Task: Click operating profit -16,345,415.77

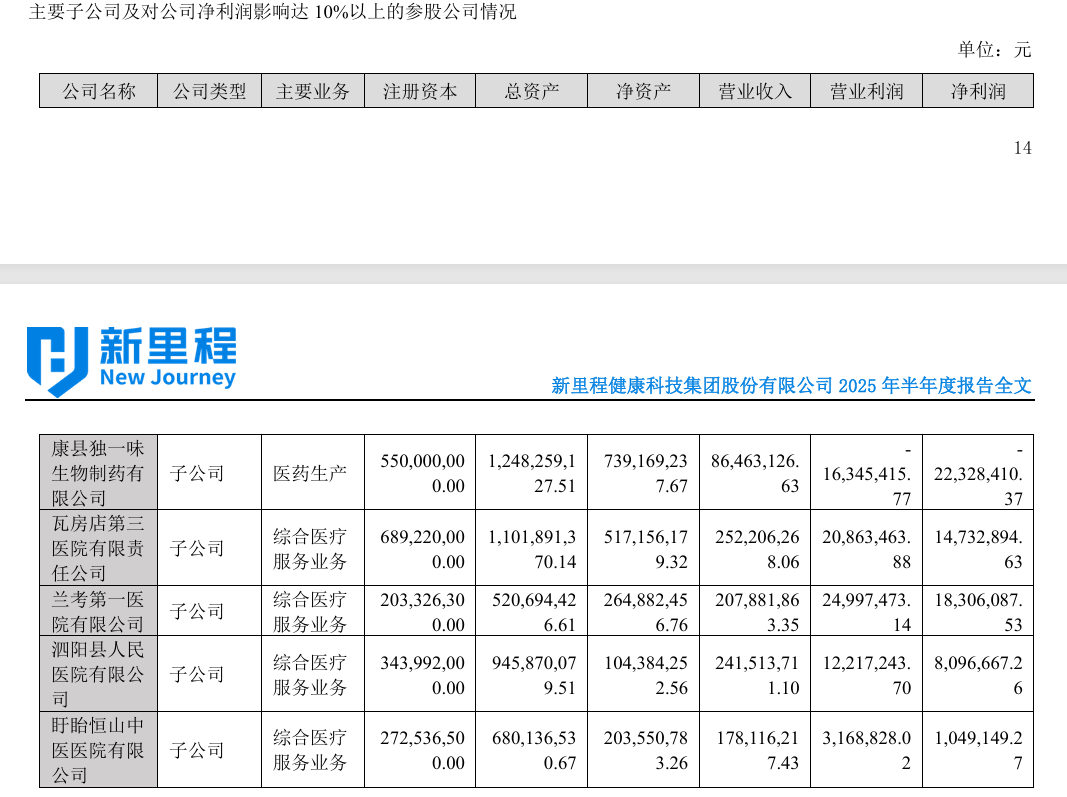Action: point(867,474)
